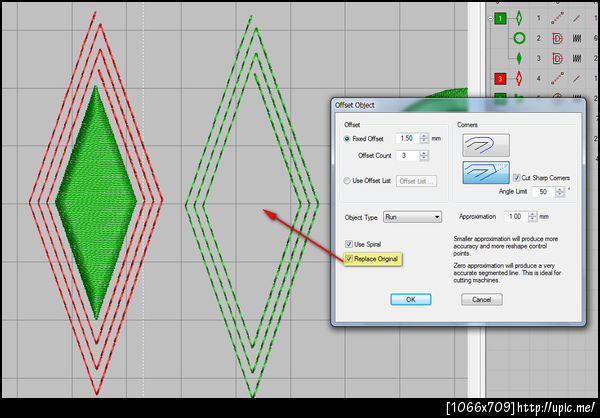Toggle the Use Spiral checkbox
Viewport: 600px width, 418px height.
tap(349, 244)
